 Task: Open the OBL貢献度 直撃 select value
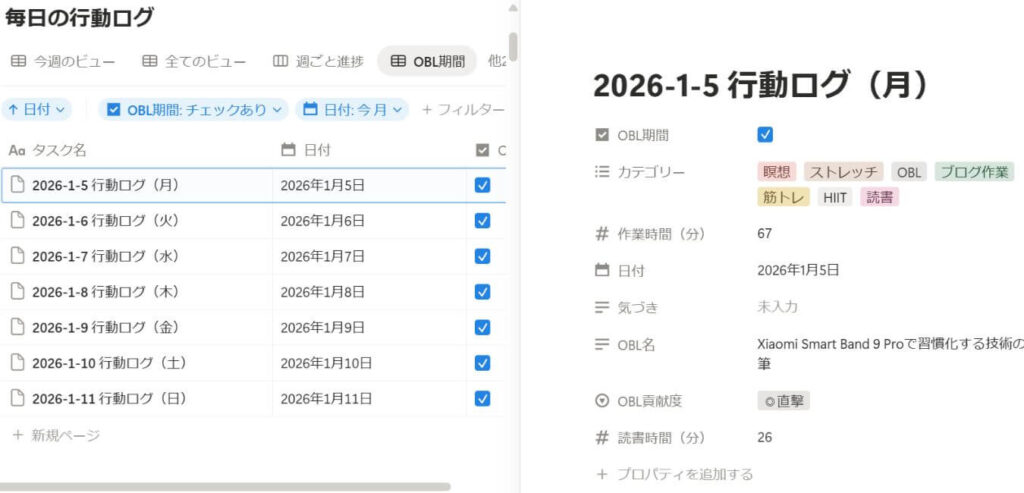click(784, 401)
